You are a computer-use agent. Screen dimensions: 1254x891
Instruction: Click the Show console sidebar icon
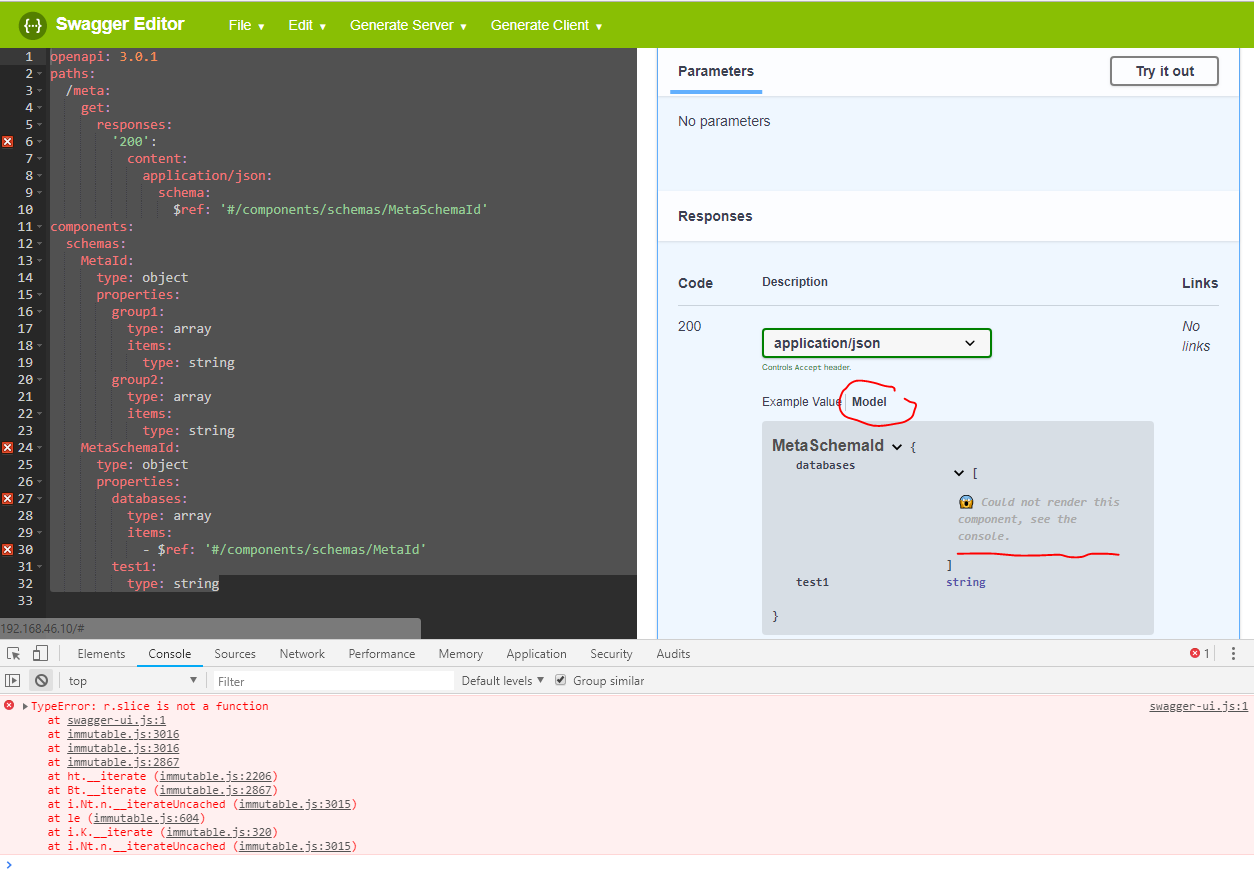point(13,680)
